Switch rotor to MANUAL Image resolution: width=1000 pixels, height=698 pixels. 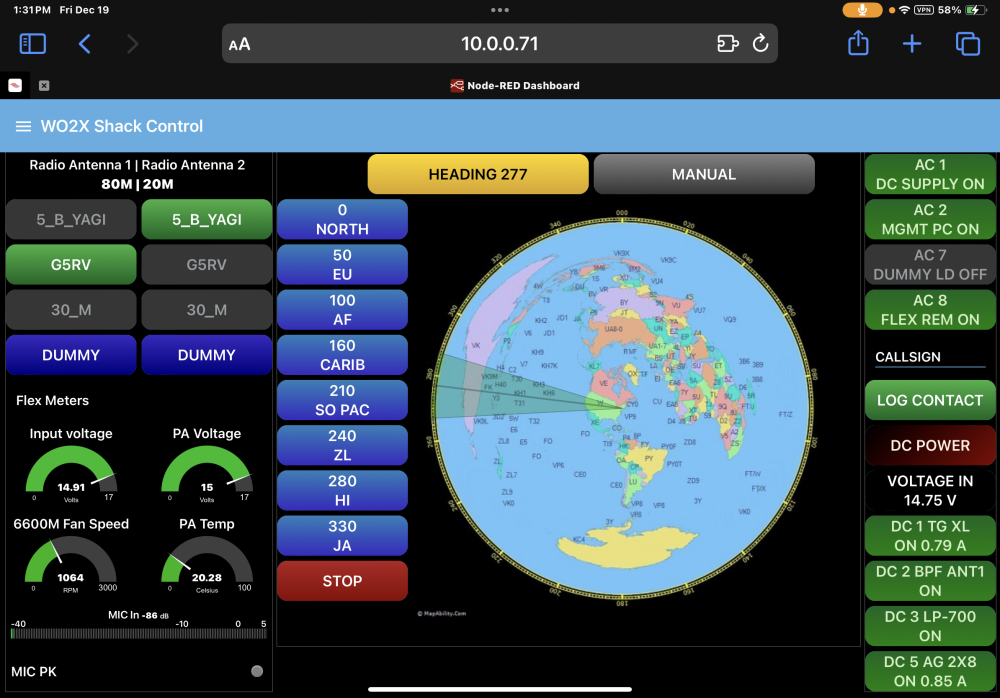tap(704, 174)
